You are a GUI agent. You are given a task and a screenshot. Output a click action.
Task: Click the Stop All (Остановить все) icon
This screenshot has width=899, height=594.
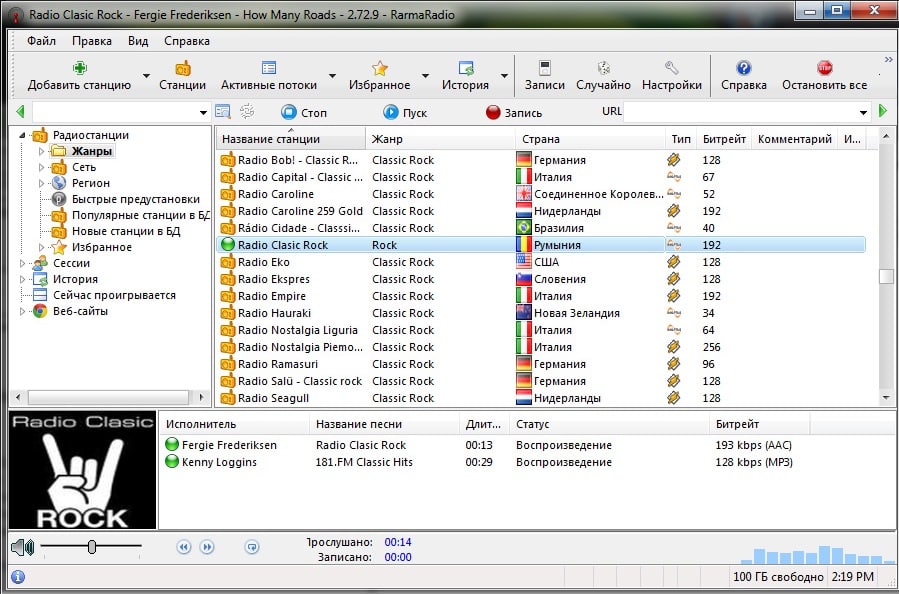pos(824,68)
